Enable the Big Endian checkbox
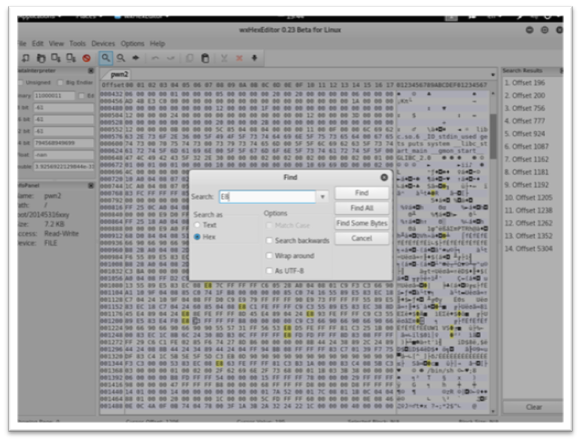 click(60, 83)
